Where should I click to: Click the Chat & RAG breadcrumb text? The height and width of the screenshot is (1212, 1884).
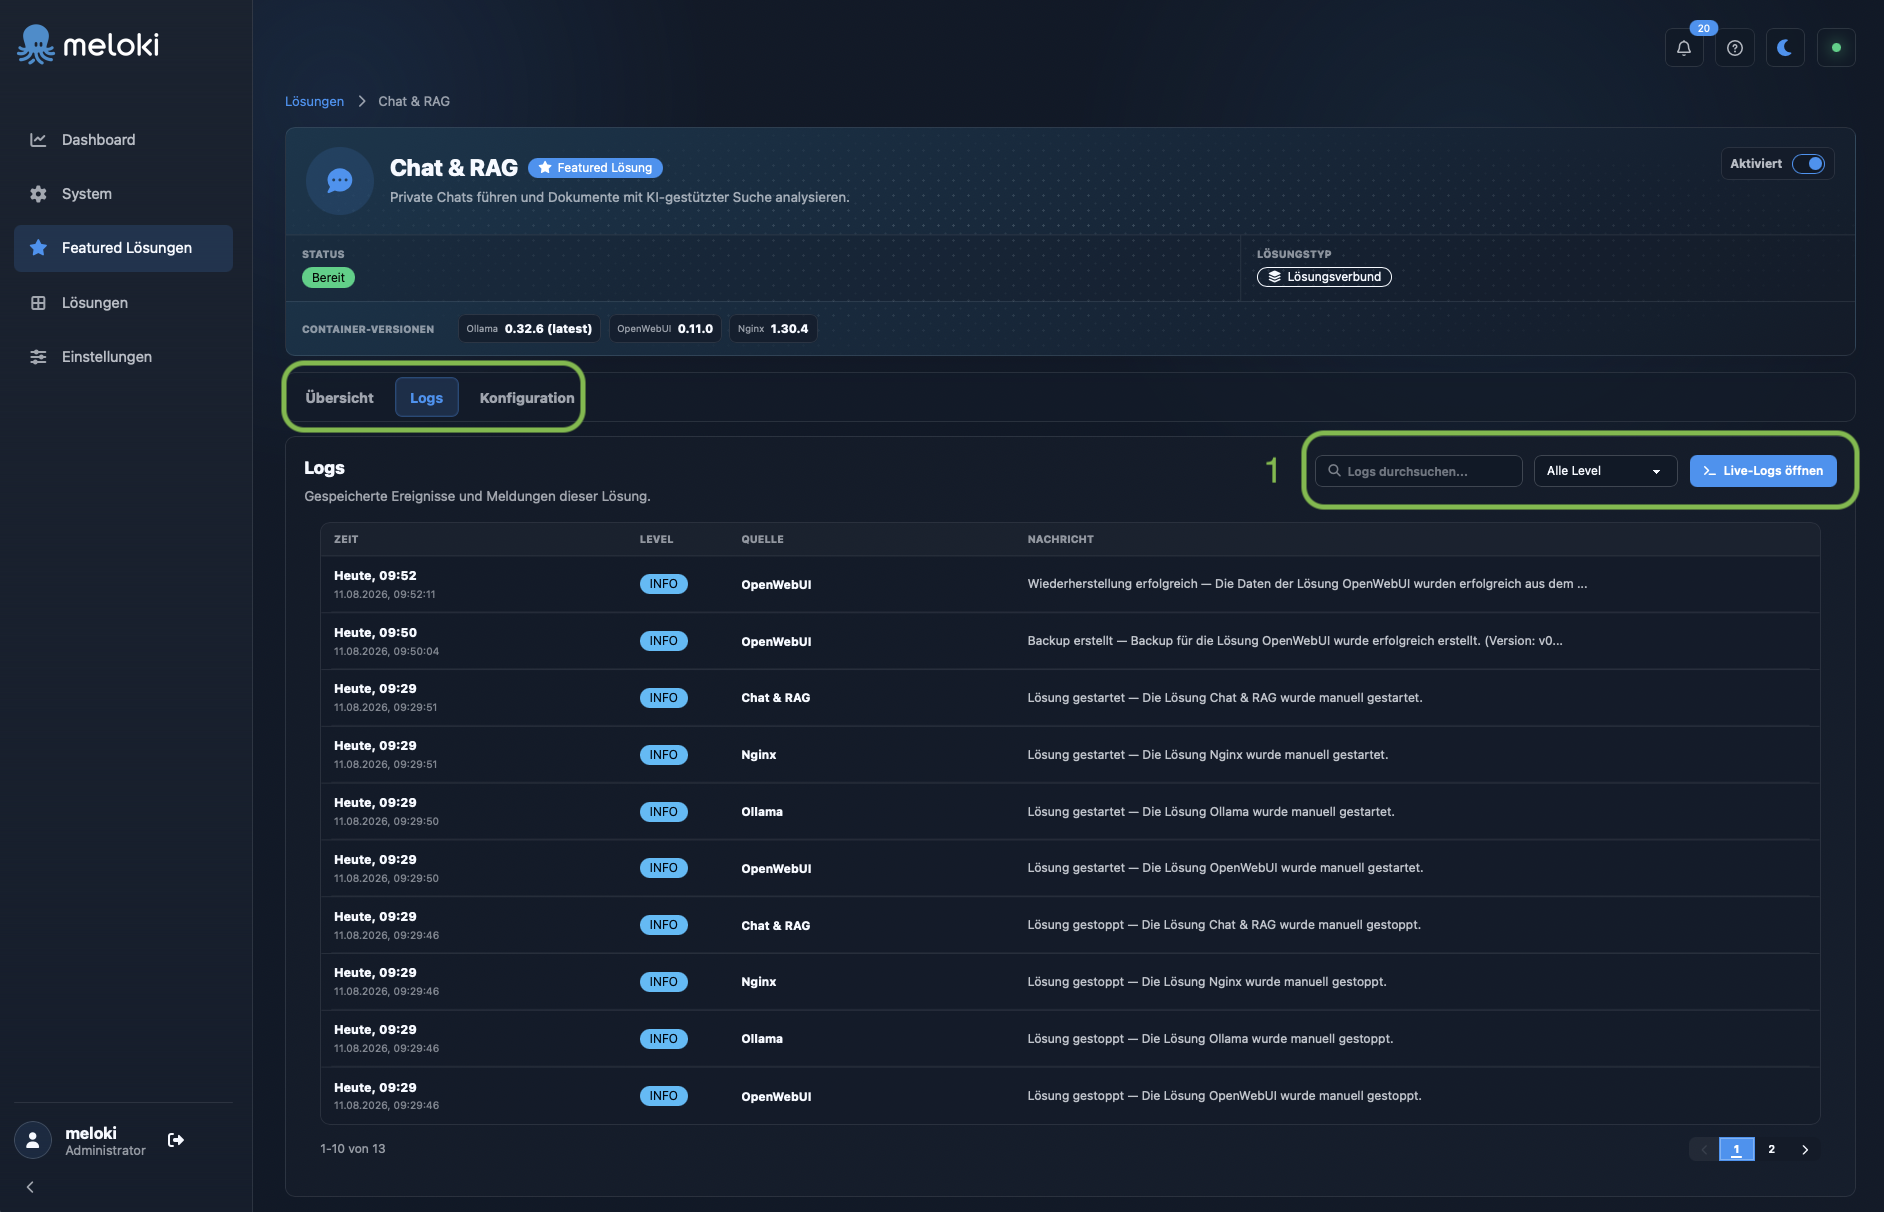(414, 102)
